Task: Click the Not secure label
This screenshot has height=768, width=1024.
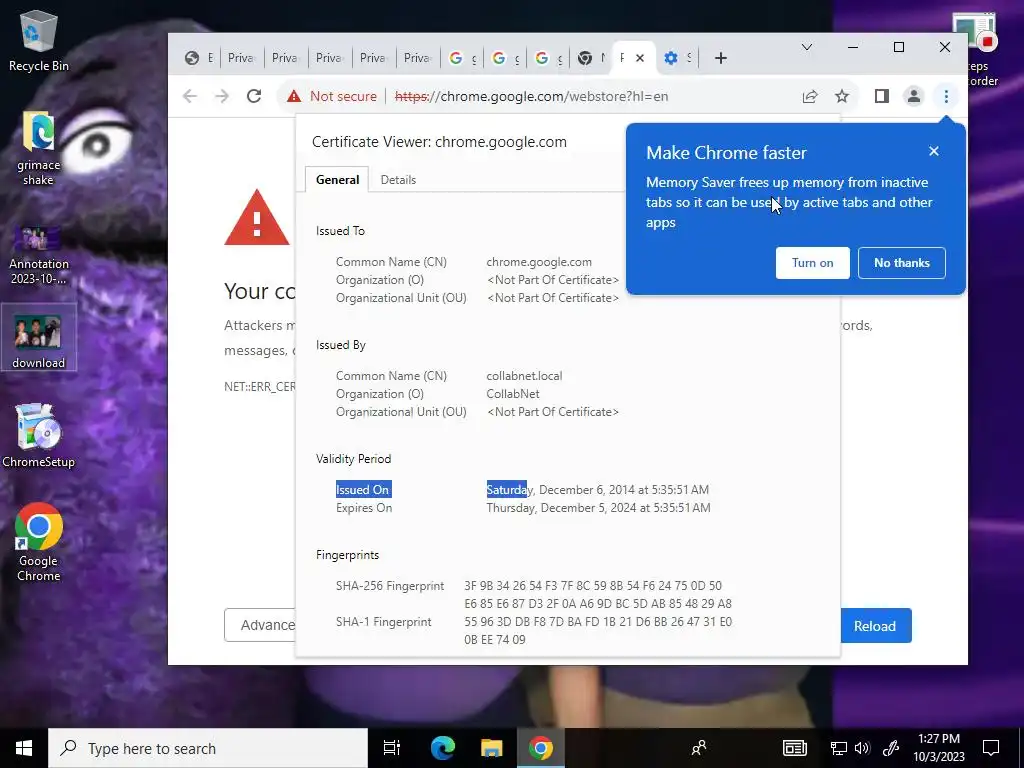Action: 344,97
